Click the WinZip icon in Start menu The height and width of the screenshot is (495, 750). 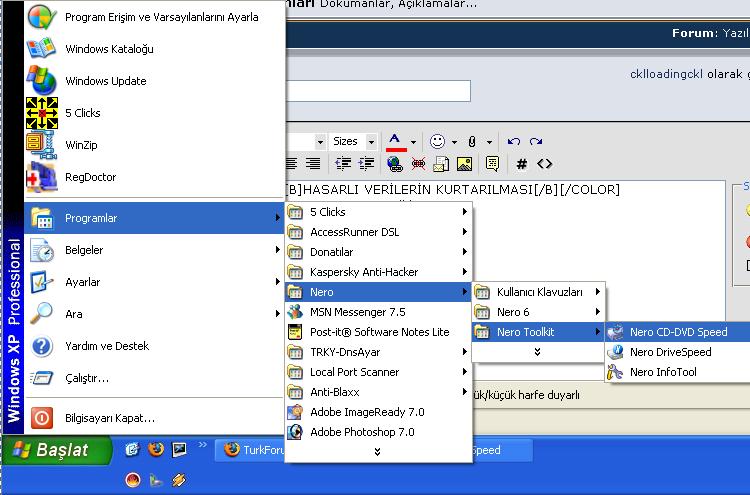pos(42,145)
